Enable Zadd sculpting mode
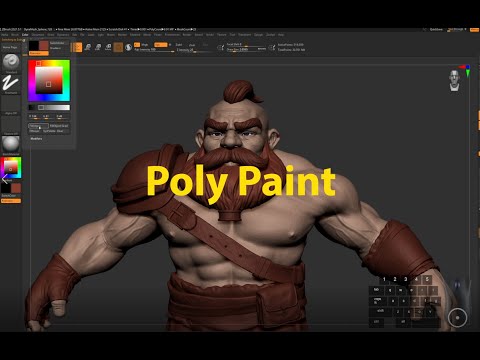 click(179, 45)
